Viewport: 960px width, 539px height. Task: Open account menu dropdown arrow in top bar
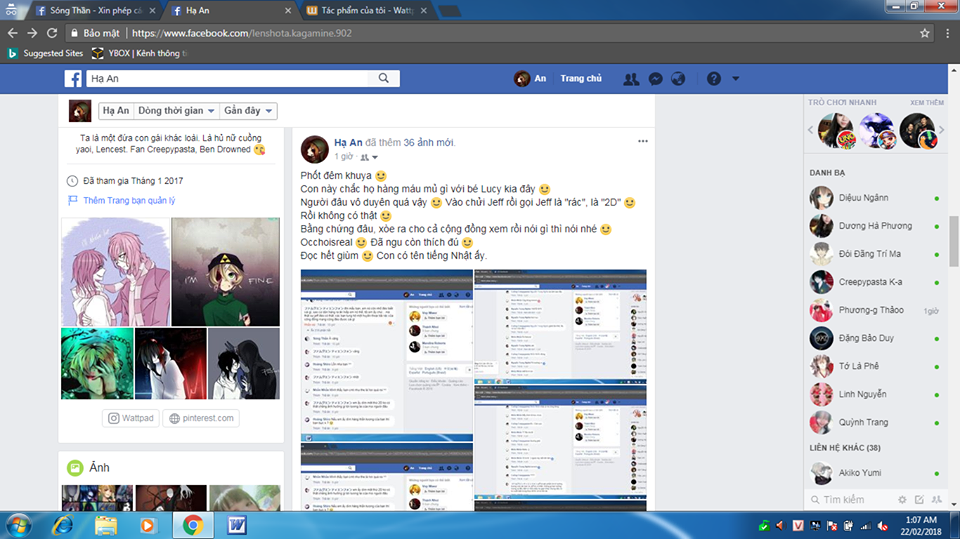click(736, 79)
